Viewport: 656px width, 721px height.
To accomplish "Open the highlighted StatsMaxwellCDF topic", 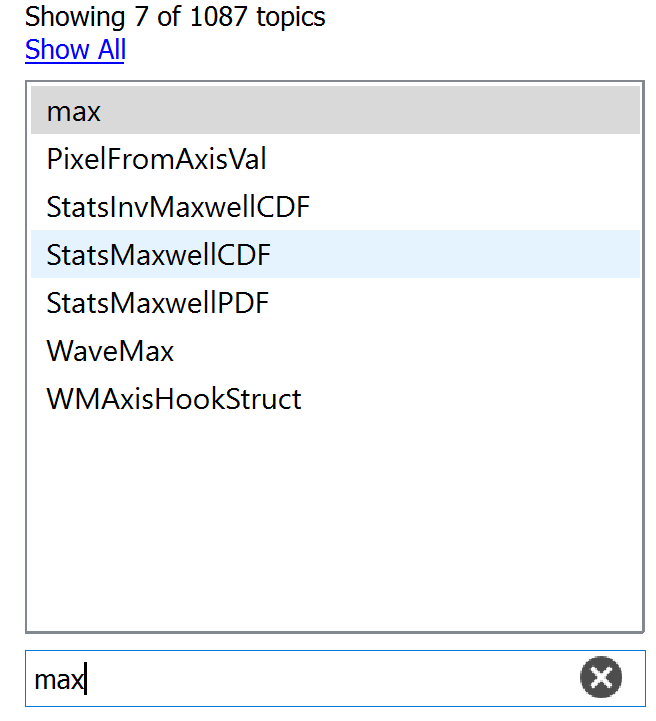I will 335,254.
